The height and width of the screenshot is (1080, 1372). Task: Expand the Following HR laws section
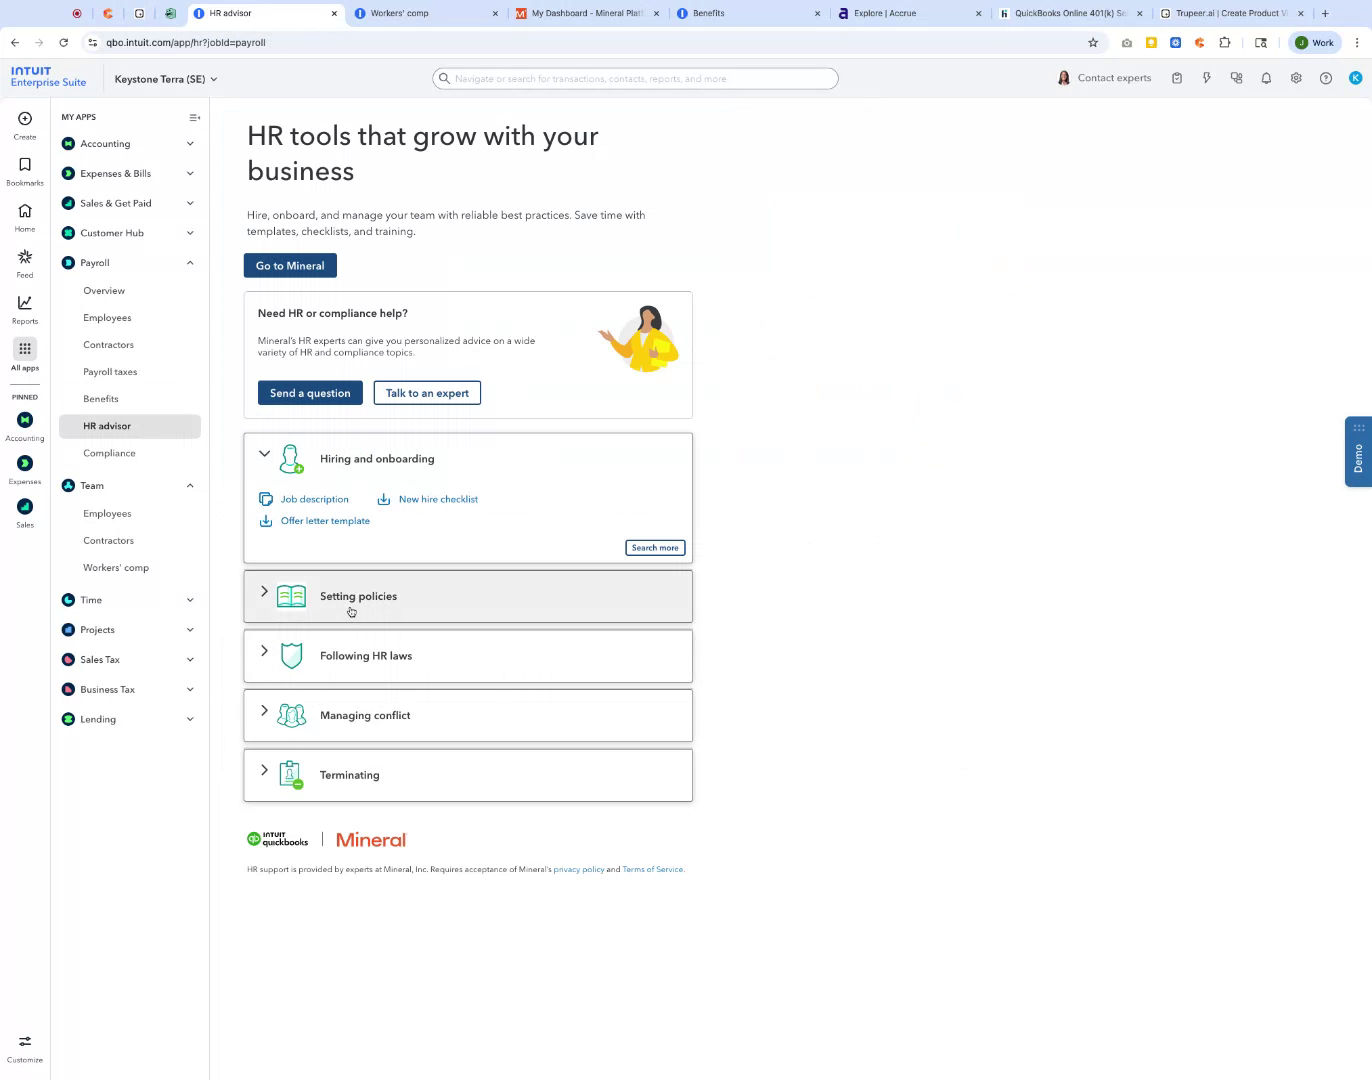(468, 656)
